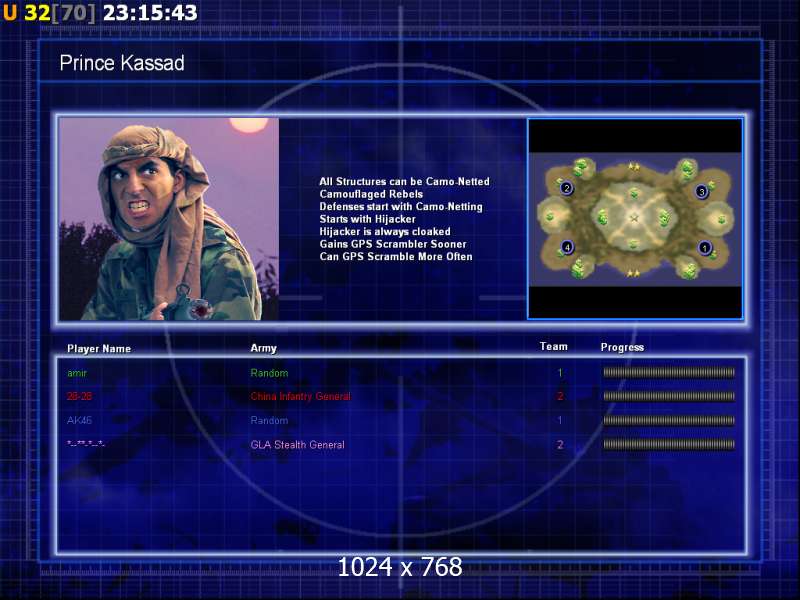The image size is (800, 600).
Task: Click team number 2 in the GLA Stealth row
Action: 560,445
